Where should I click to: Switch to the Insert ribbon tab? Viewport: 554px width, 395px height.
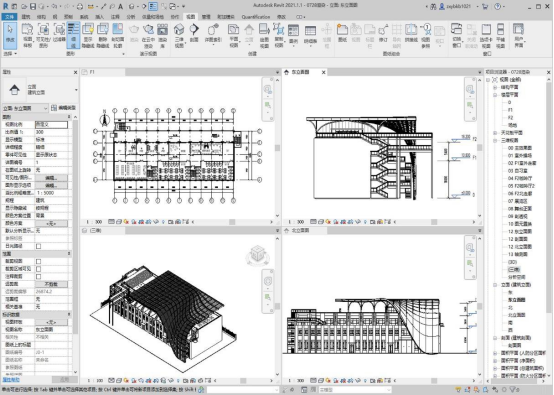[x=99, y=17]
